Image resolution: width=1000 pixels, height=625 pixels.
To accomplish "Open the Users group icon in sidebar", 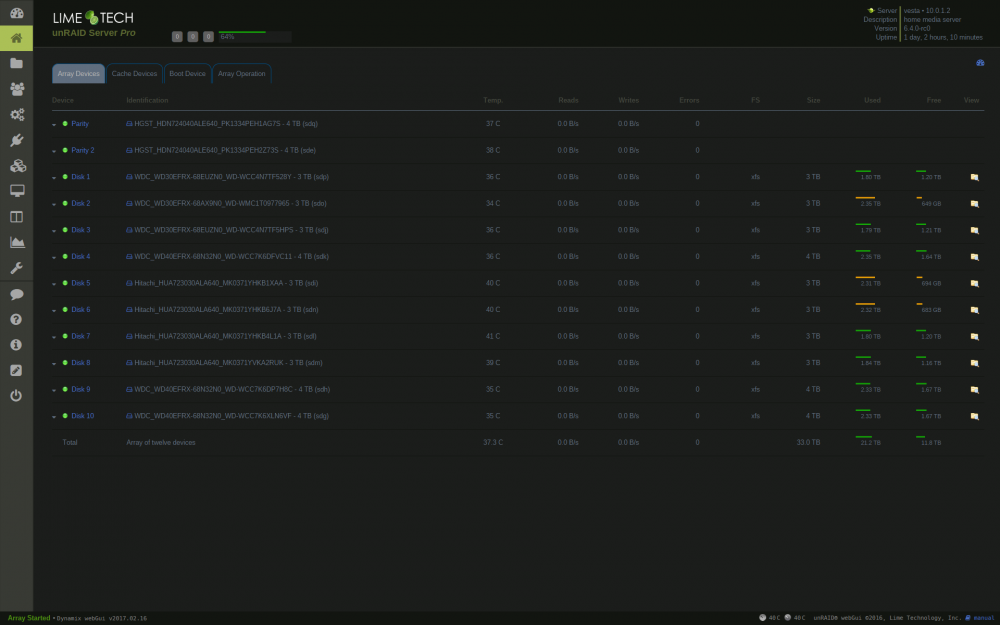I will pos(17,89).
